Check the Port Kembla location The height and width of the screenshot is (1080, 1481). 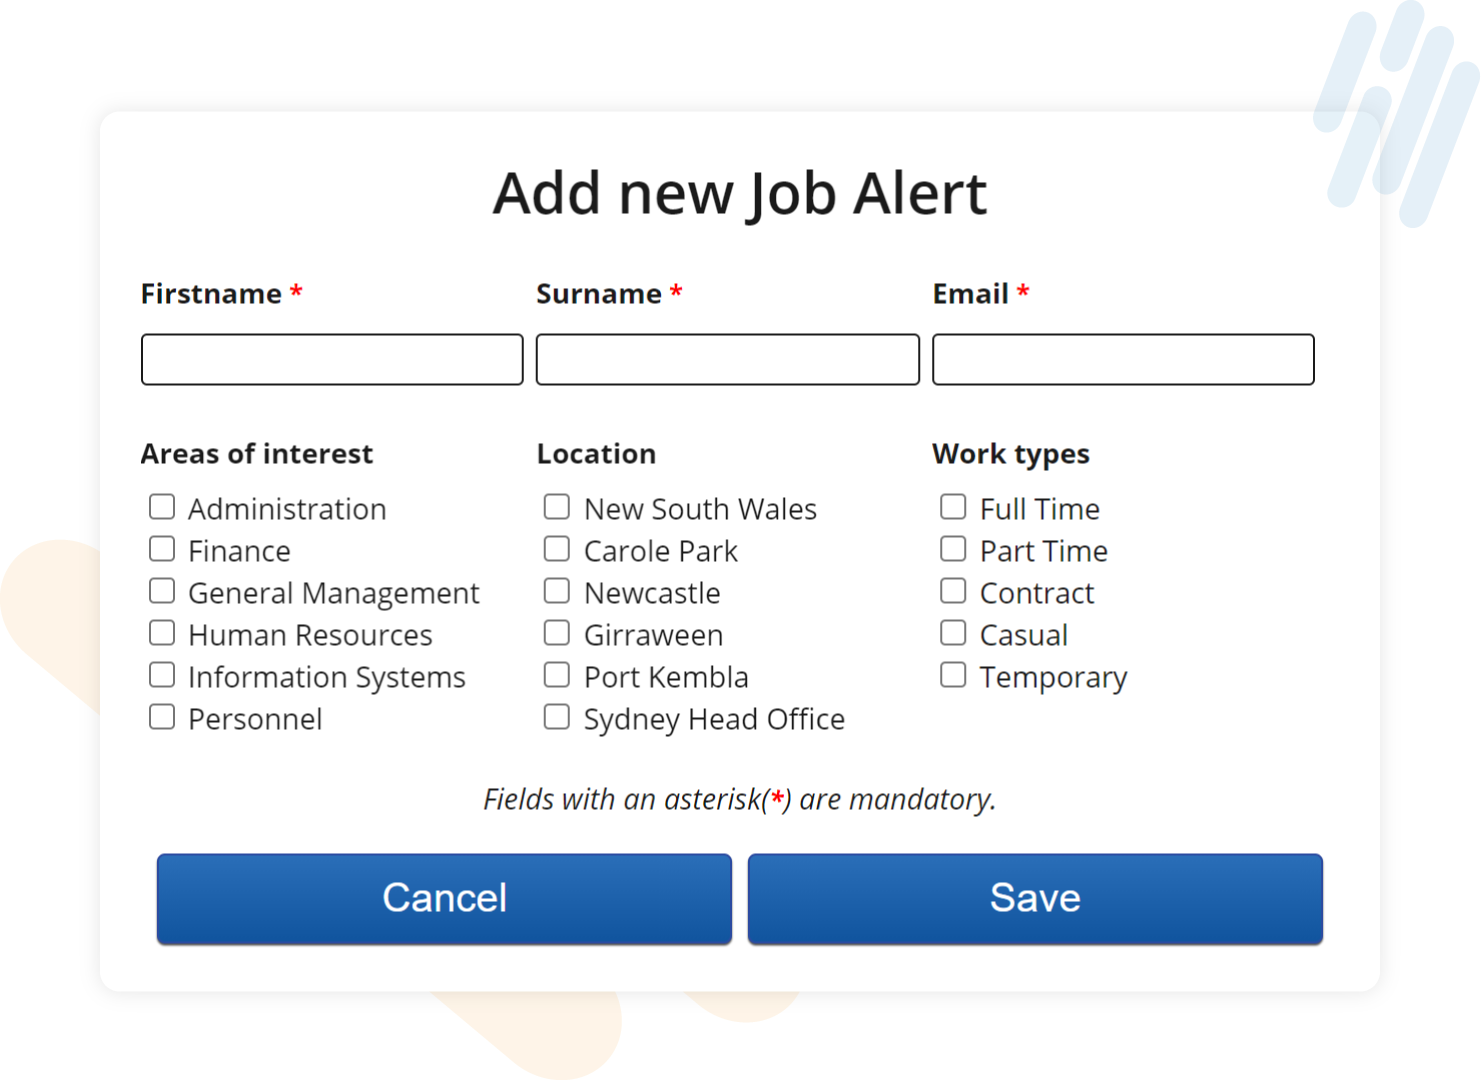pyautogui.click(x=557, y=674)
